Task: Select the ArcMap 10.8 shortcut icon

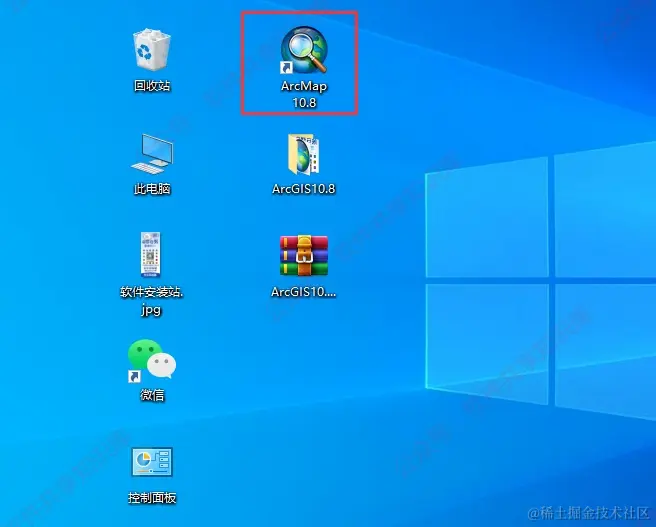Action: pyautogui.click(x=304, y=50)
